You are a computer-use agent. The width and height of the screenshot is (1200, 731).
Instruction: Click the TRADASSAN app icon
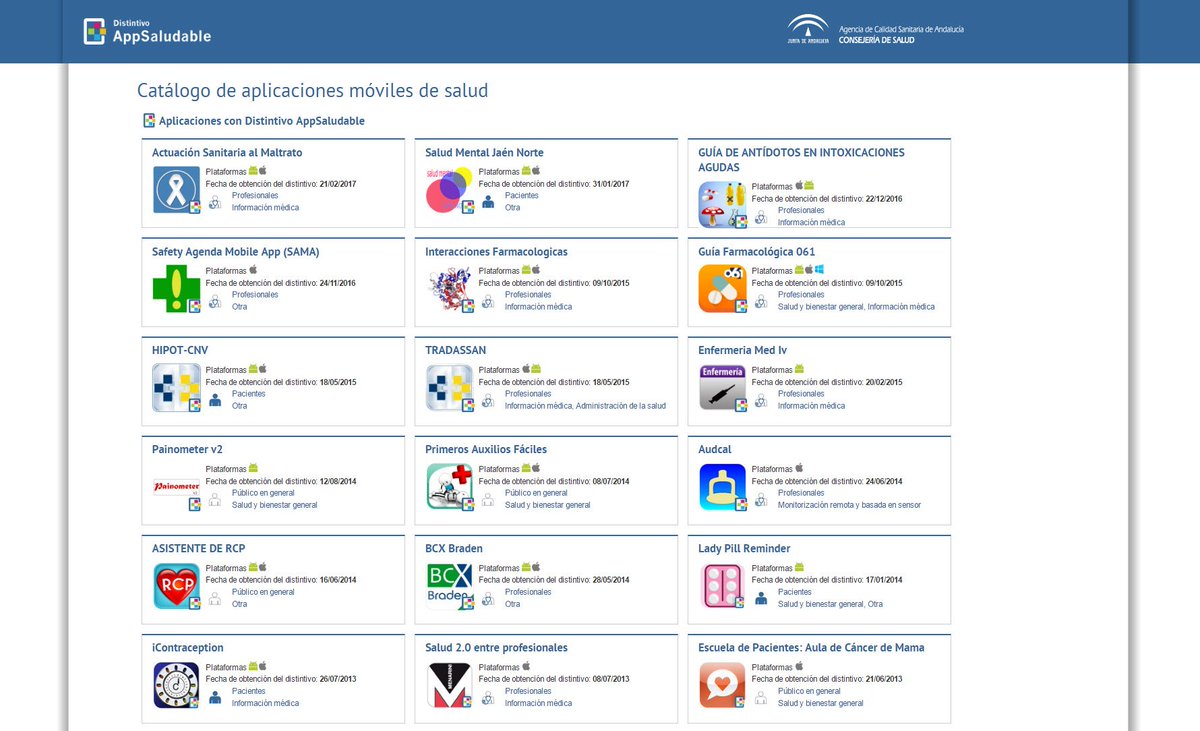click(450, 388)
